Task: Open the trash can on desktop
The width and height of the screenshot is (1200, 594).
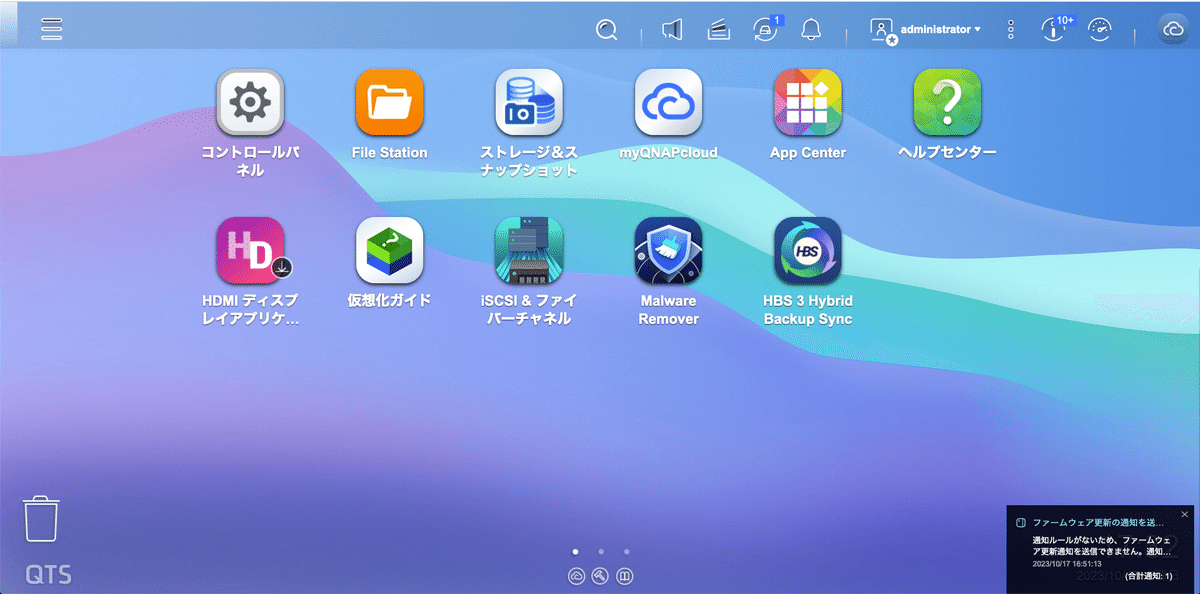Action: point(41,520)
